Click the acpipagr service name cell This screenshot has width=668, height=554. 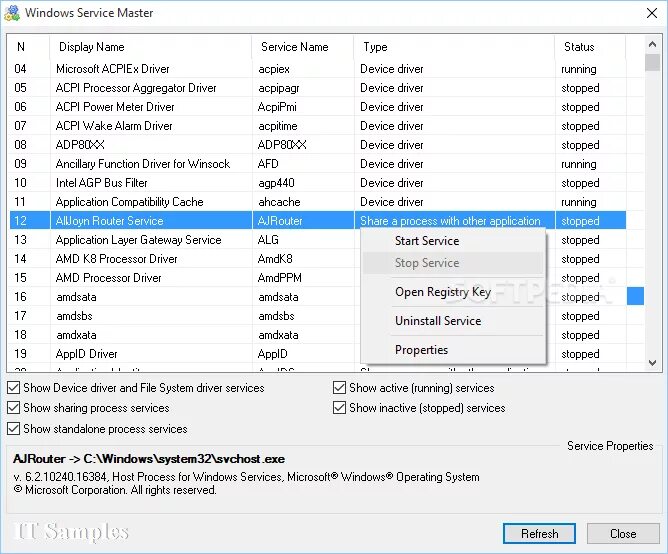click(x=303, y=88)
